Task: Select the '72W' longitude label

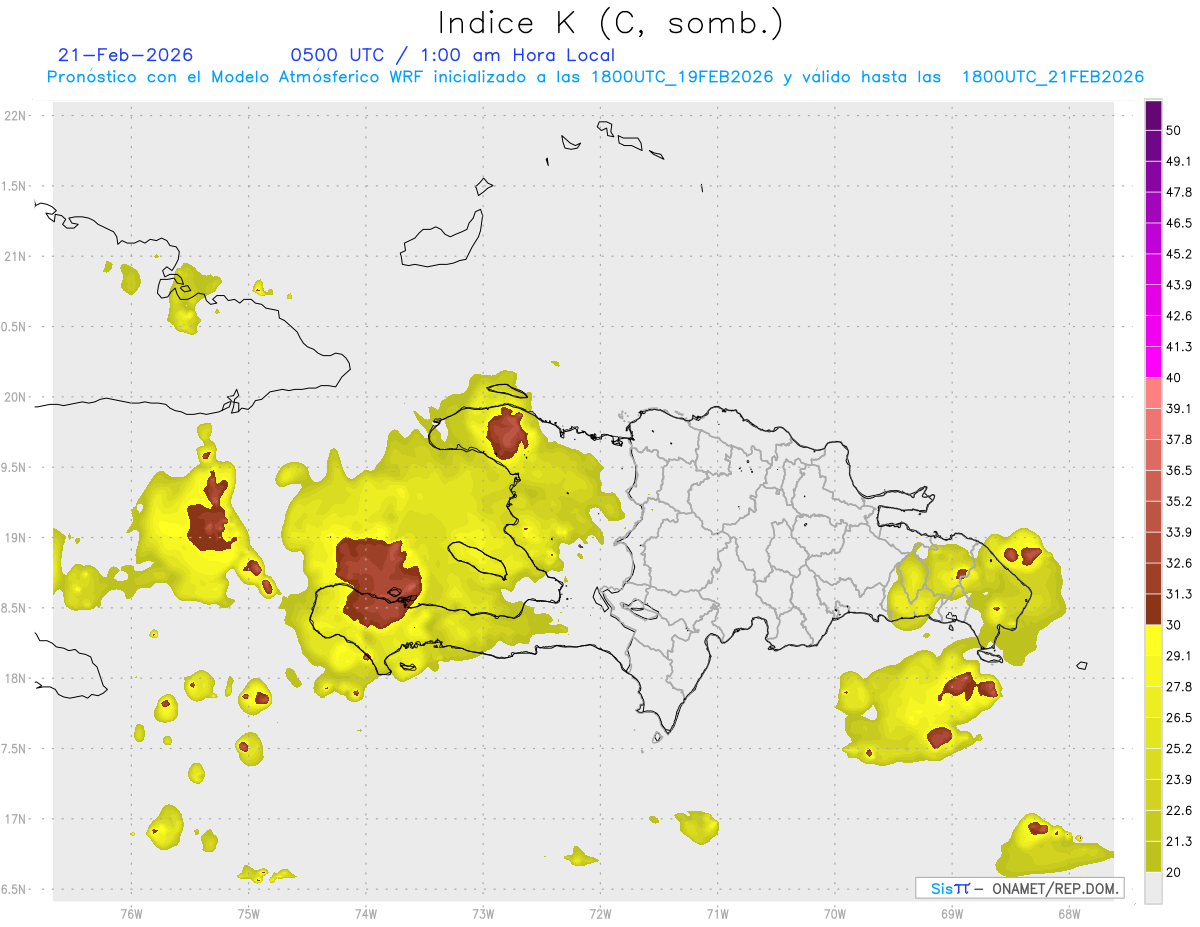Action: point(600,914)
